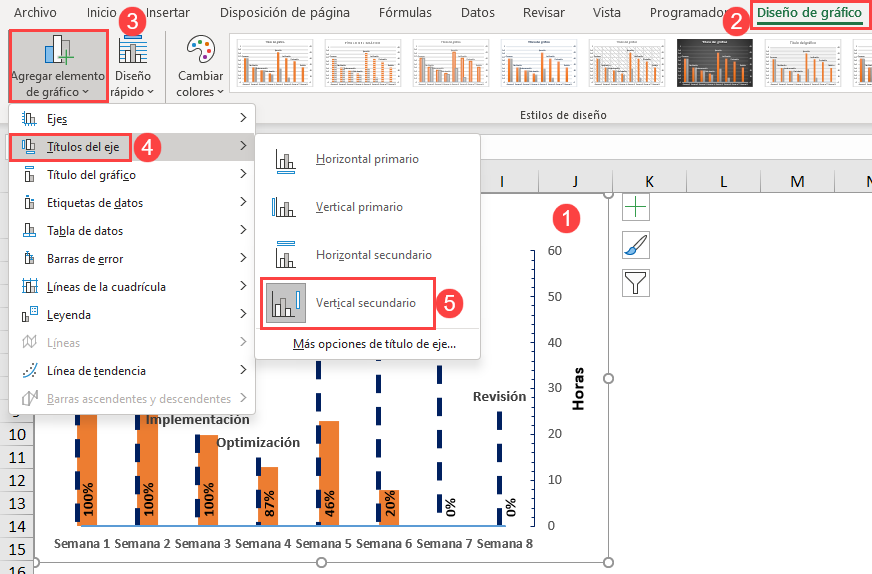Switch to Disposición de página tab
Screen dimensions: 872x574
tap(285, 12)
